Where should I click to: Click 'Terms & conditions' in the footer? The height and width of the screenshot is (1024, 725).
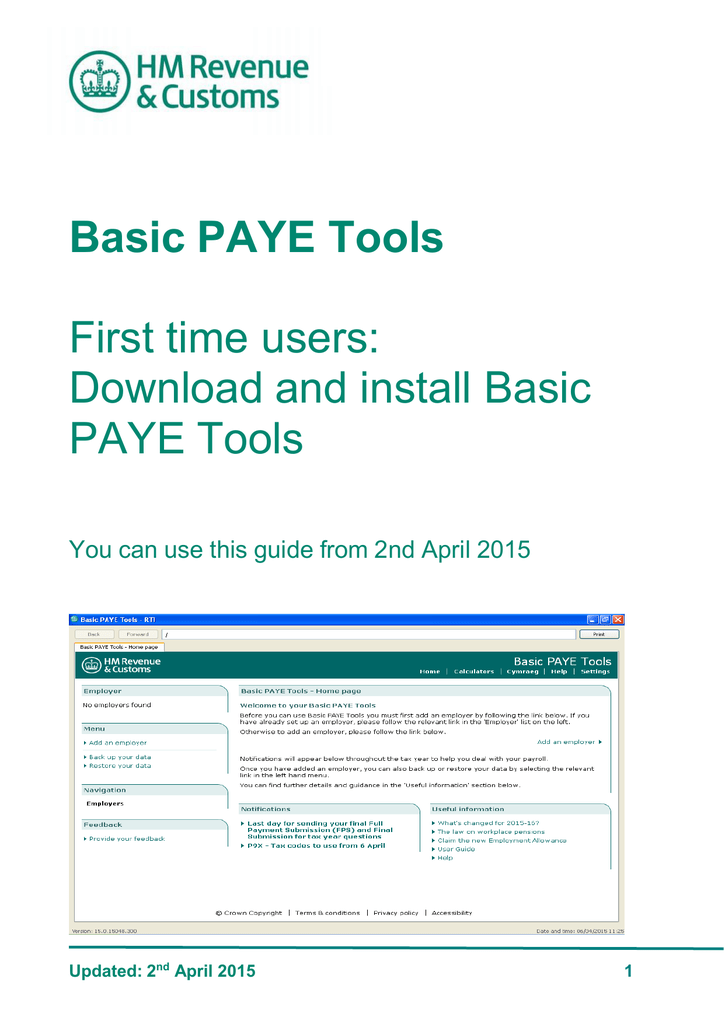tap(327, 913)
